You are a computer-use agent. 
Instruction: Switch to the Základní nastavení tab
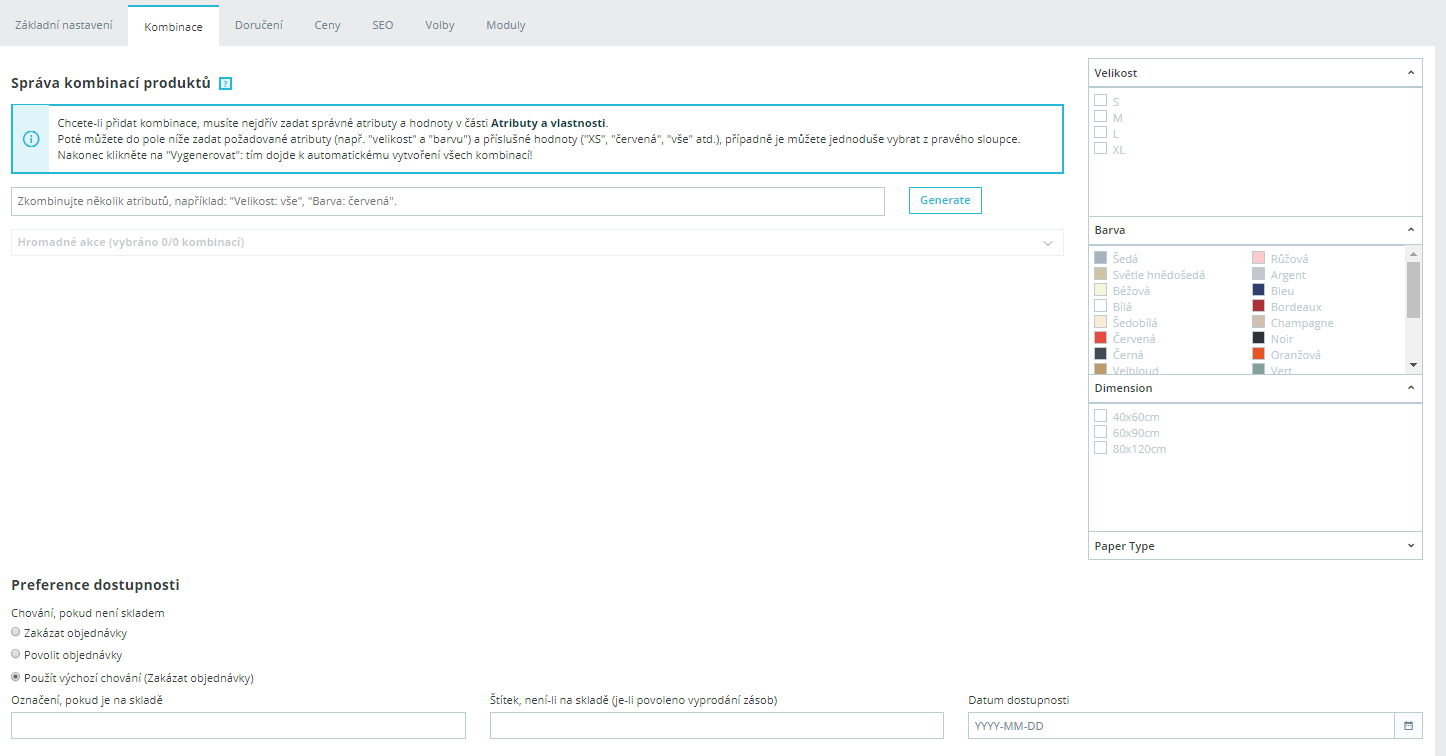pyautogui.click(x=64, y=25)
